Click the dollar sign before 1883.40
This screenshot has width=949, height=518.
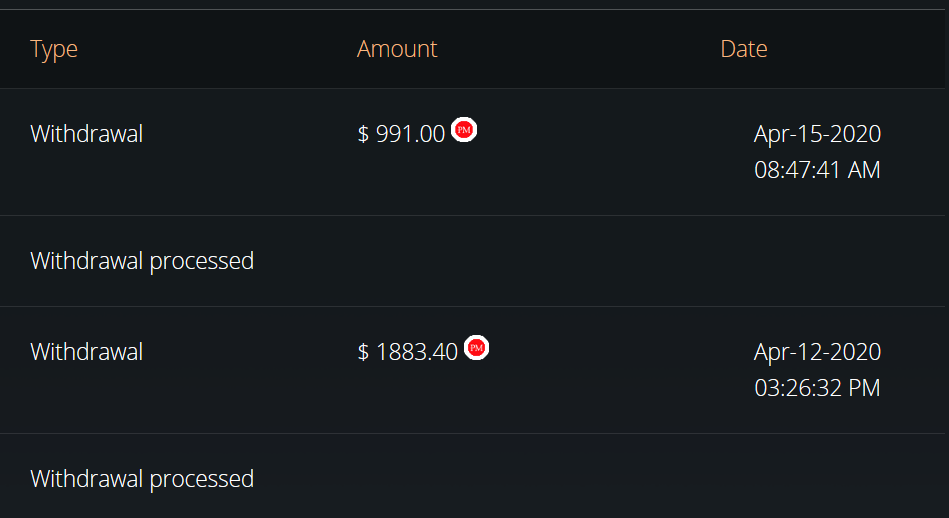[x=363, y=352]
